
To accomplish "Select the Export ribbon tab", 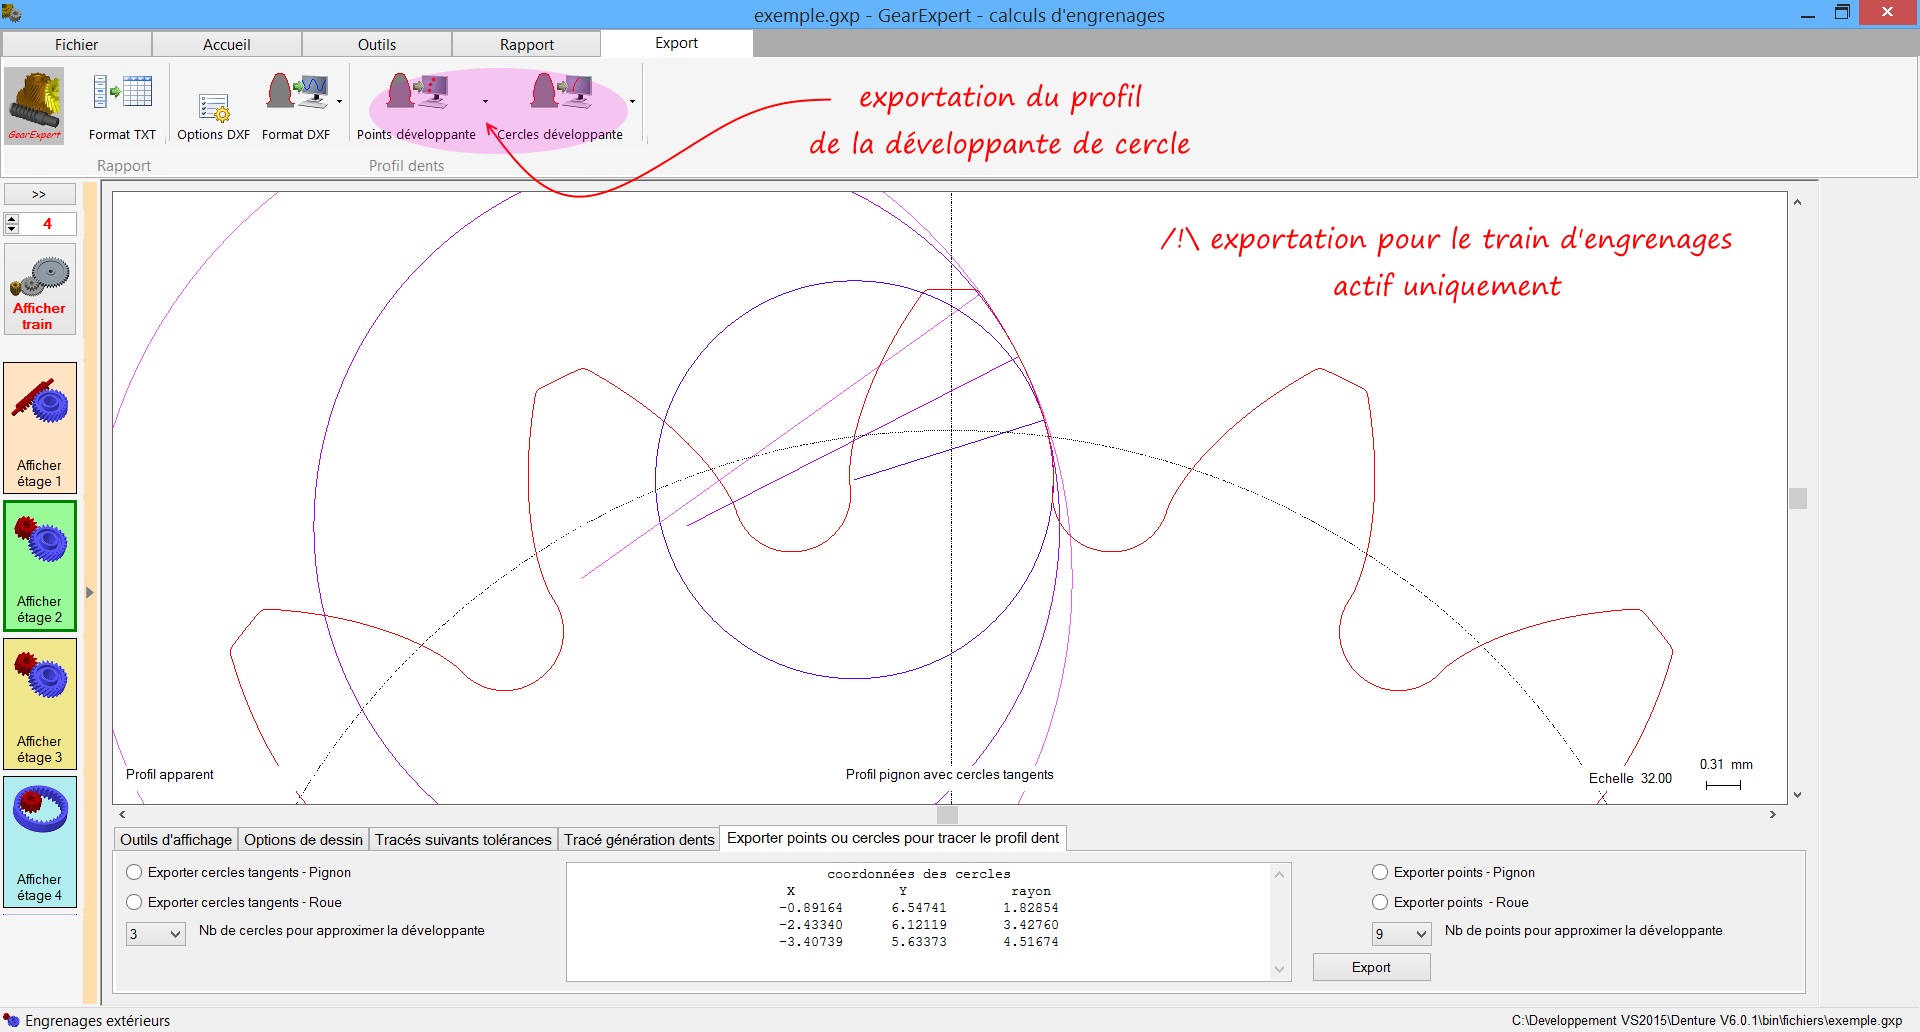I will pyautogui.click(x=677, y=43).
